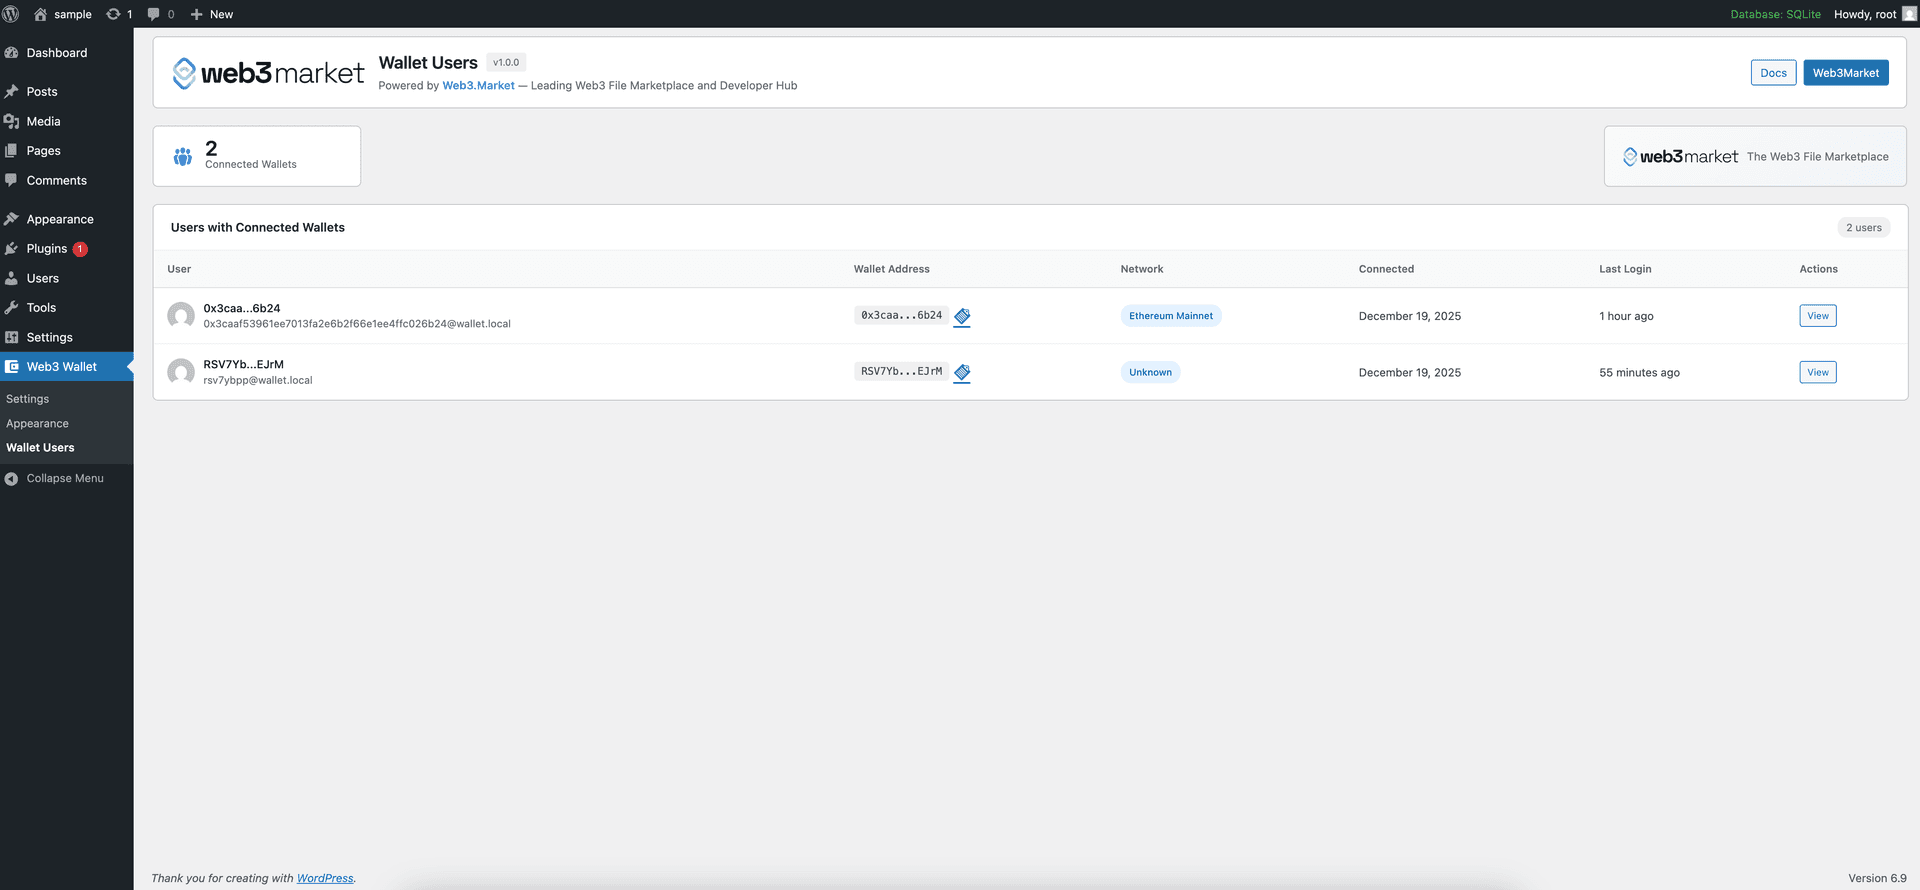Click the Connected Wallets people icon
This screenshot has width=1920, height=890.
point(183,157)
